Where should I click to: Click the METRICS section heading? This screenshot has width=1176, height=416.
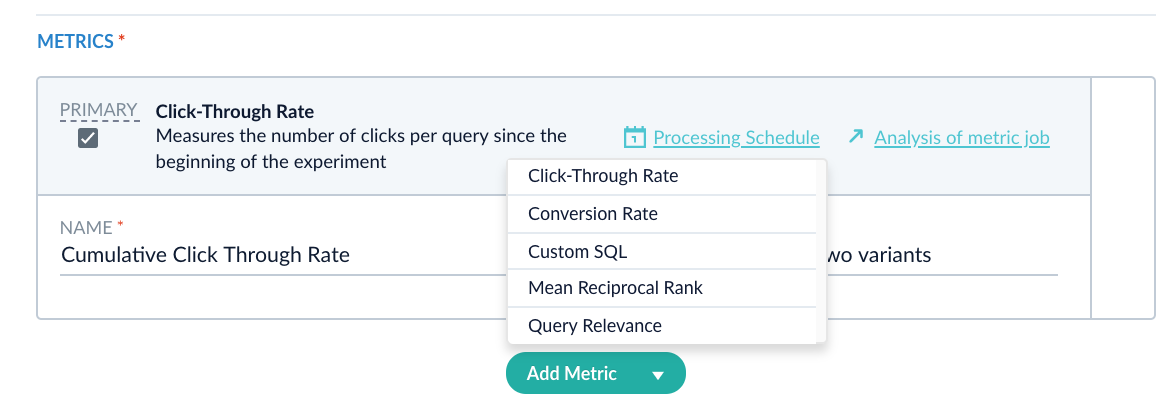click(x=75, y=42)
